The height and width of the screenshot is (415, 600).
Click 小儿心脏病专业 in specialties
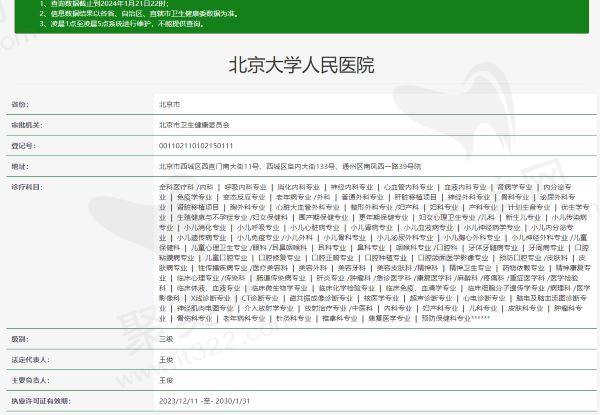[x=315, y=228]
